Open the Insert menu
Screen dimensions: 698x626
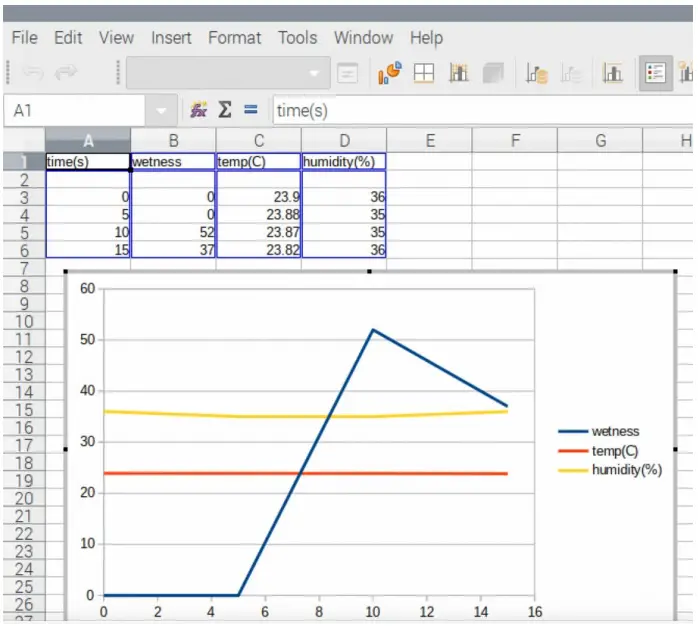coord(171,38)
